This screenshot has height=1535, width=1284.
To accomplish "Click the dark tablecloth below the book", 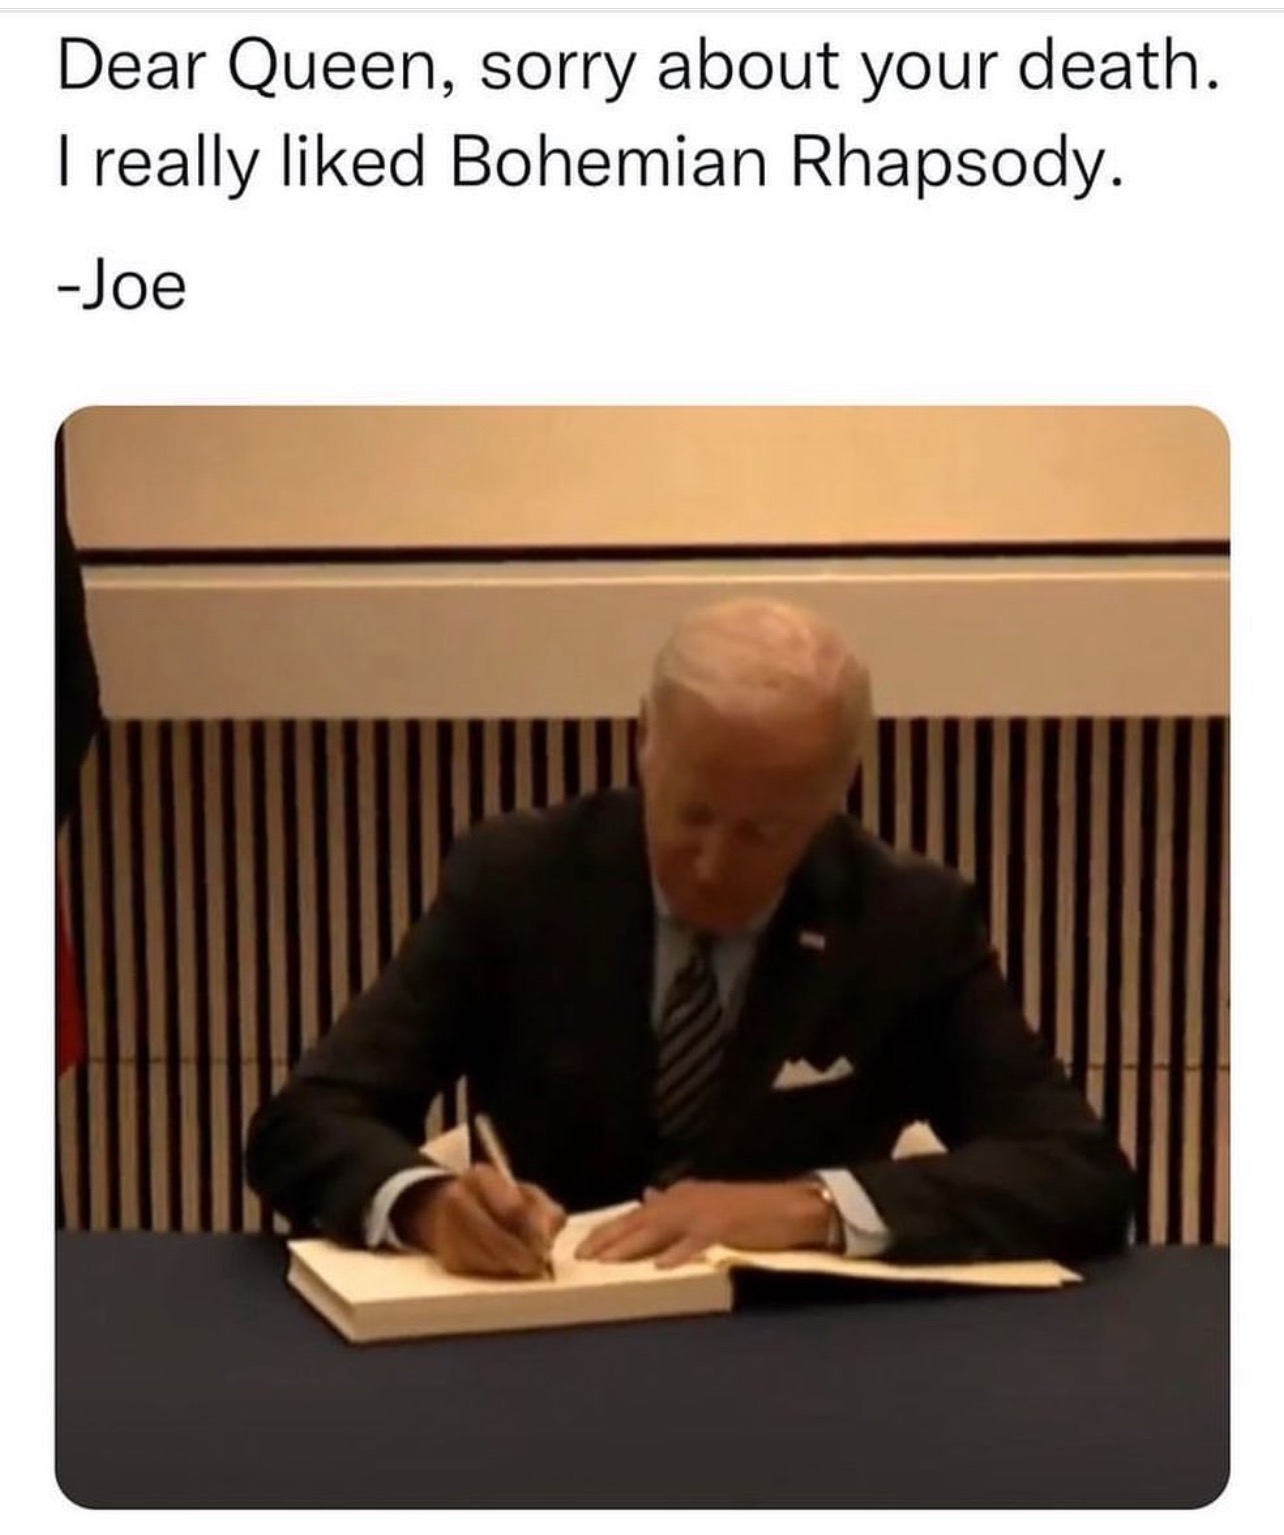I will [x=642, y=1420].
